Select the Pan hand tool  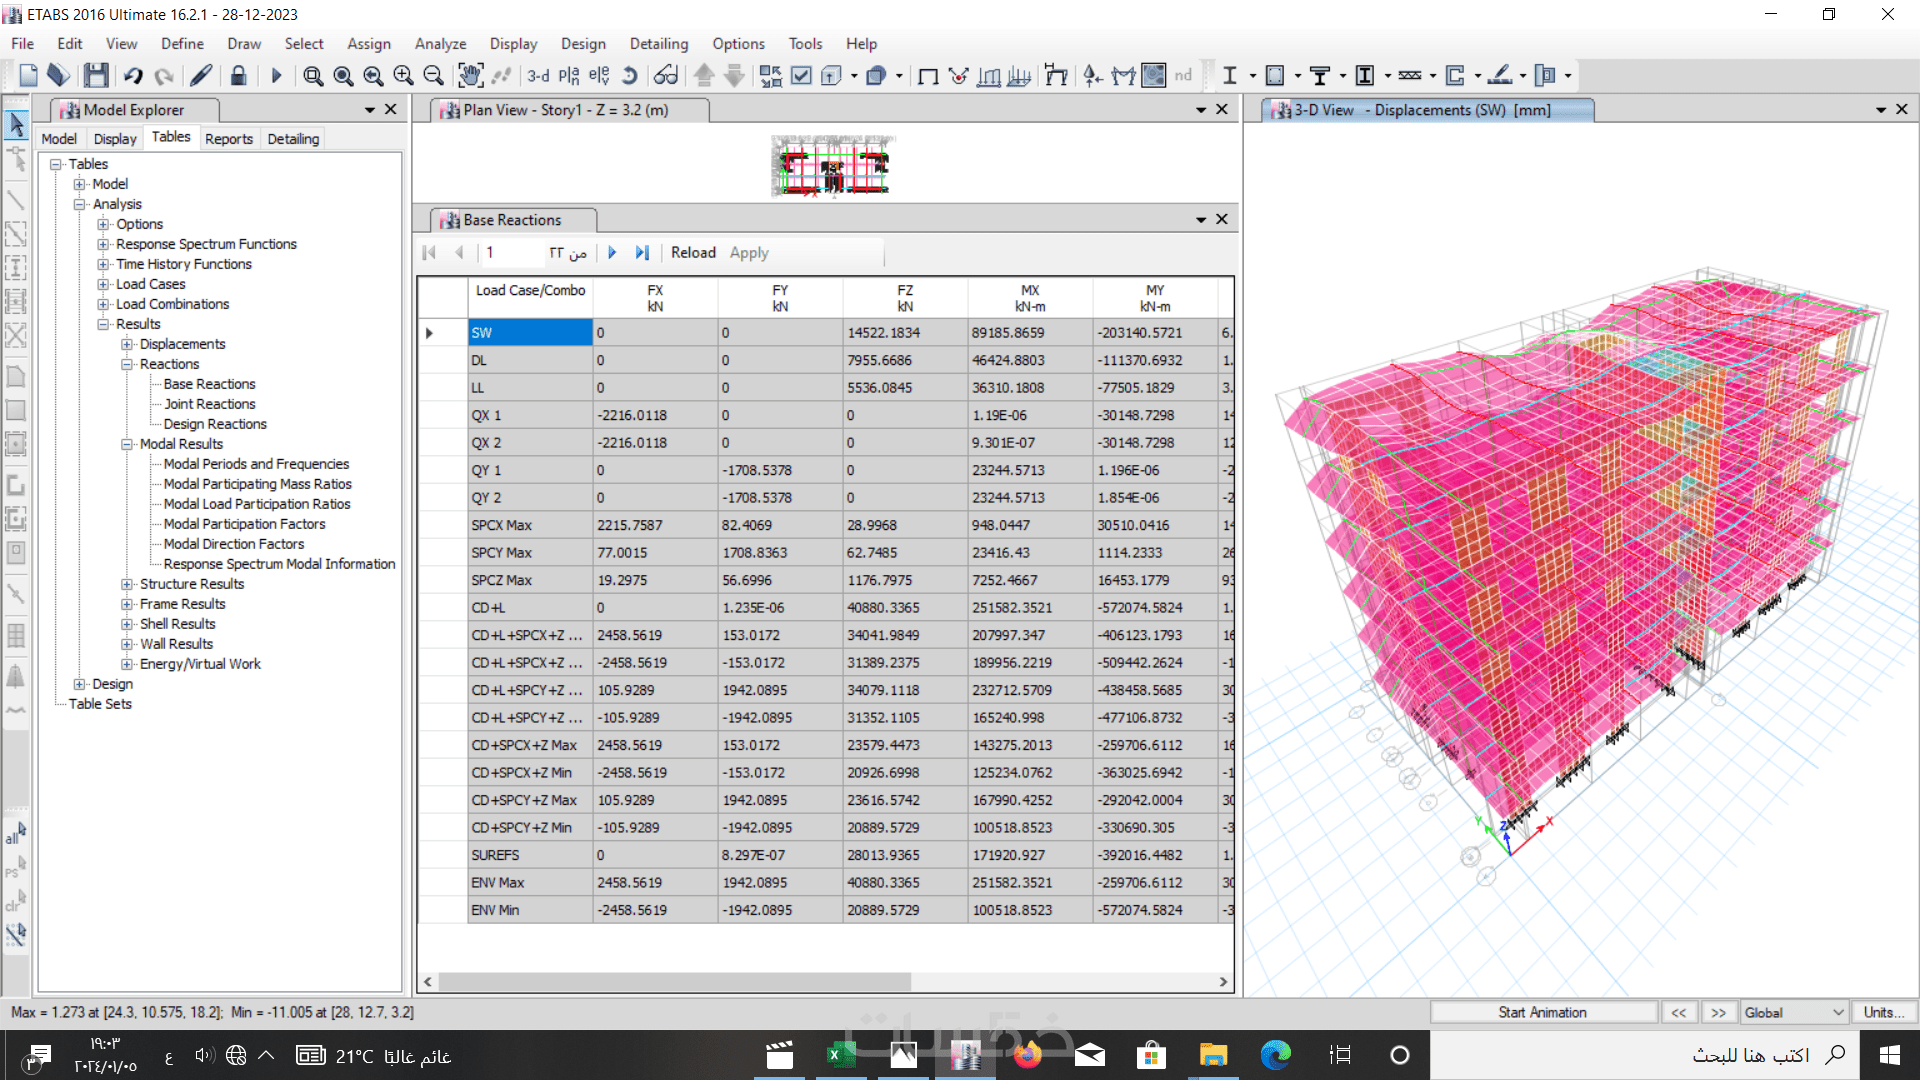tap(469, 75)
